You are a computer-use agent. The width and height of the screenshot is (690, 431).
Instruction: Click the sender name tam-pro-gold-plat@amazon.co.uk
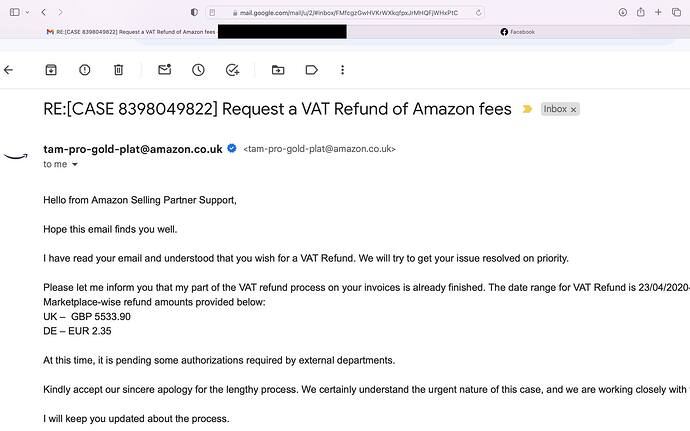point(133,149)
